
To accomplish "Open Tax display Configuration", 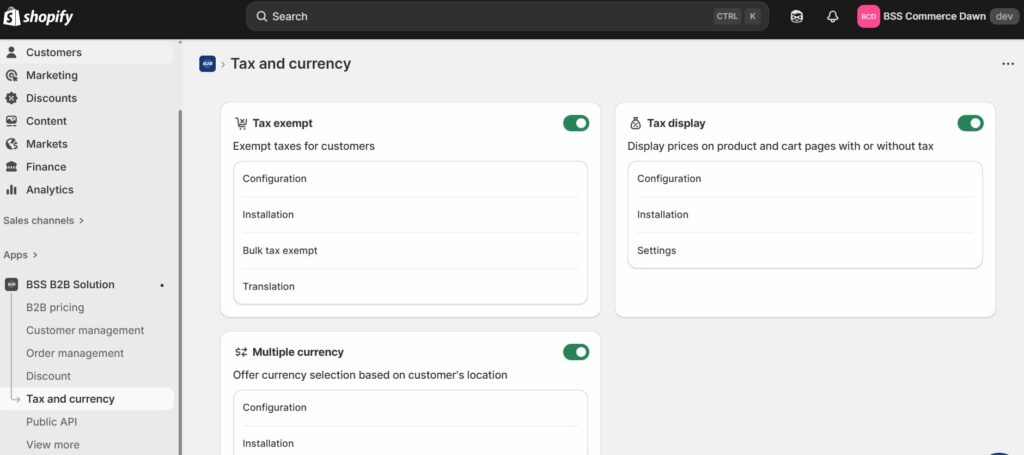I will [x=805, y=179].
